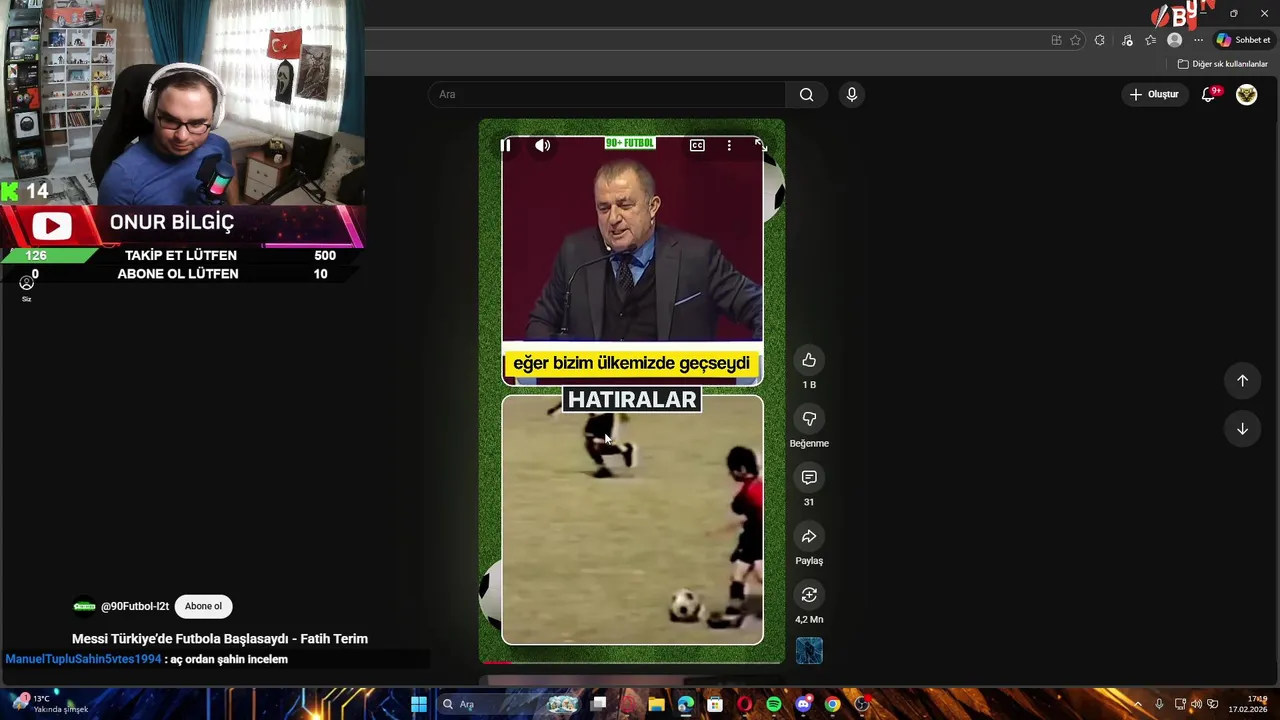Click the Short's title 'Messi Türkiye'de Futbola Başlasaydı'
The height and width of the screenshot is (720, 1280).
point(180,639)
